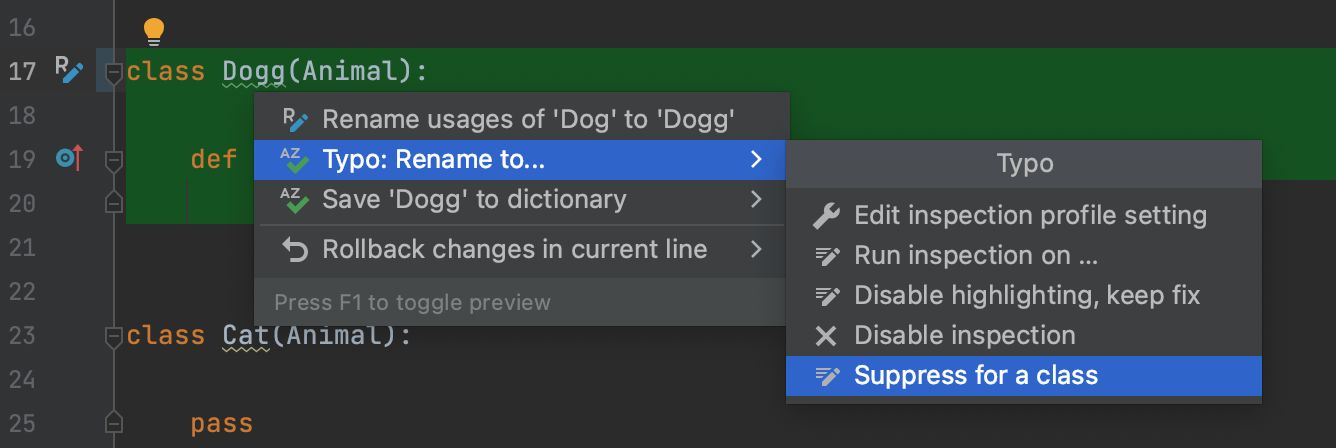Click the rename refactoring gutter icon on line 17
The image size is (1336, 448).
tap(68, 70)
